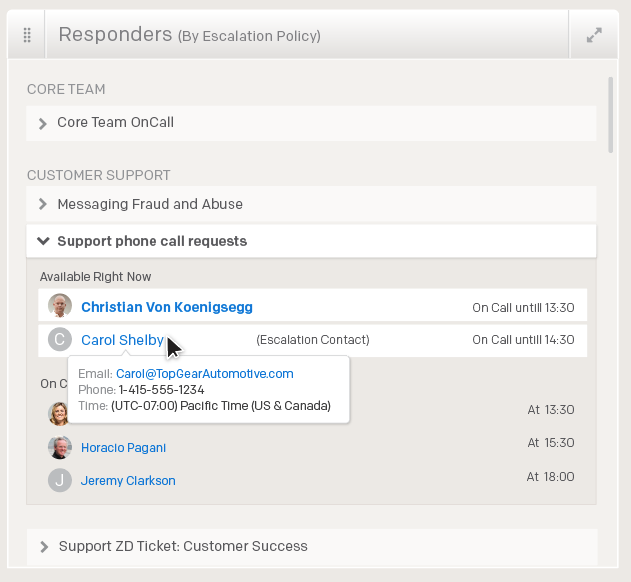
Task: Open Horacio Pagani's profile link
Action: coord(124,448)
